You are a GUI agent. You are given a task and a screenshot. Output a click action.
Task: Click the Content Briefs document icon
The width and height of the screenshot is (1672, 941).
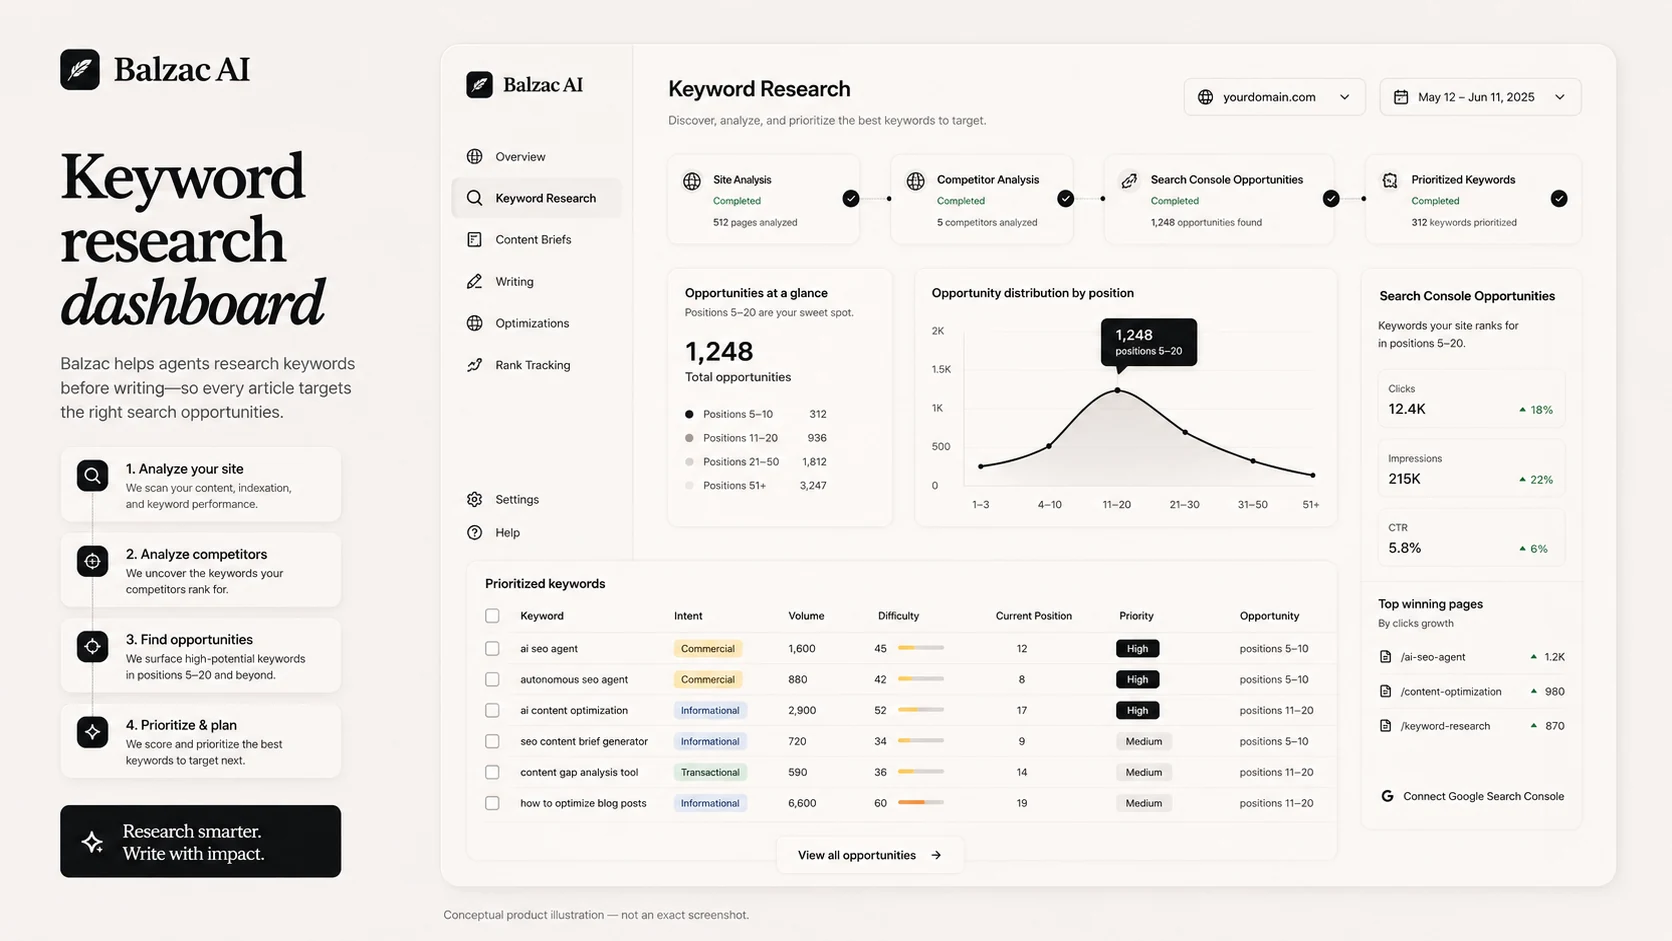[475, 240]
